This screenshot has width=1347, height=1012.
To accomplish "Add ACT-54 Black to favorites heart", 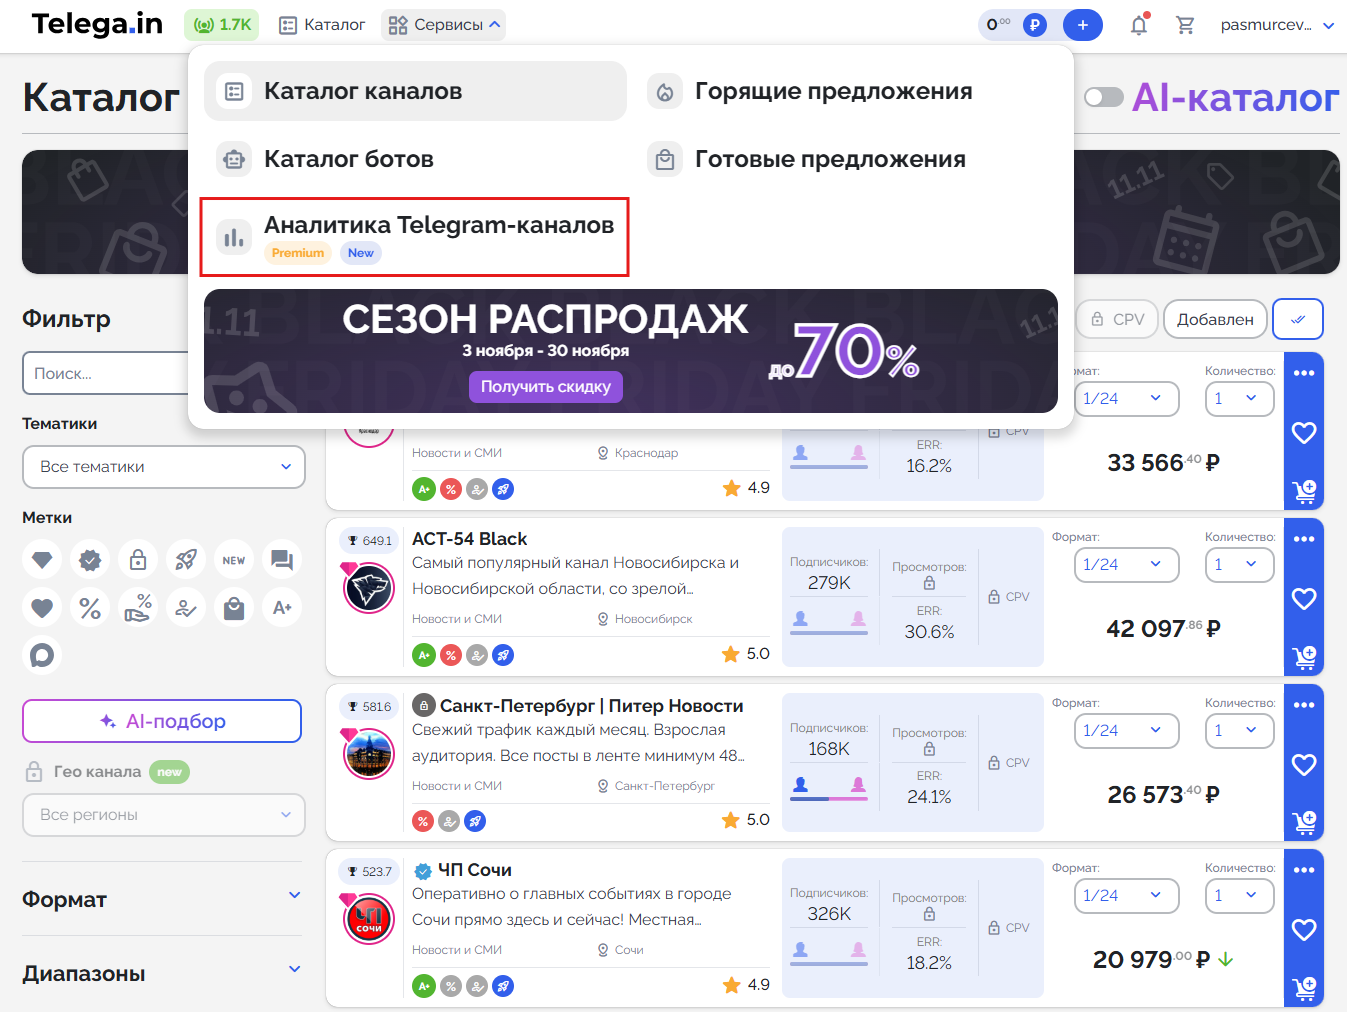I will point(1304,599).
